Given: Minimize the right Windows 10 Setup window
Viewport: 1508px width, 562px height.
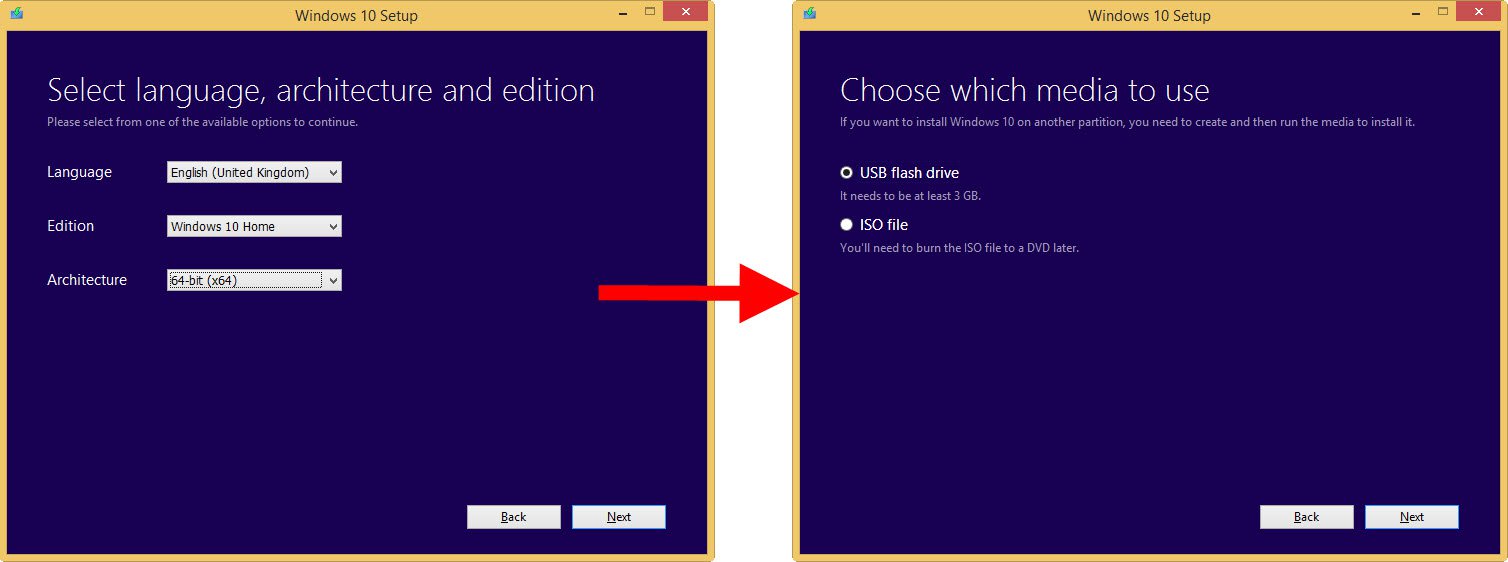Looking at the screenshot, I should (1415, 12).
